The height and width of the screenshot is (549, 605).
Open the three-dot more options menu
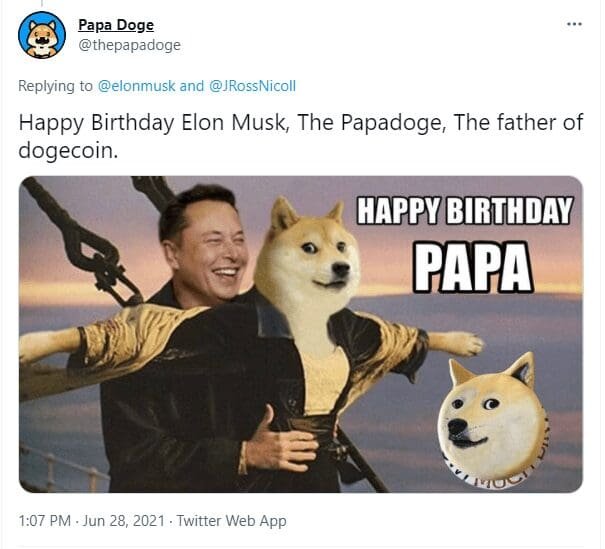point(574,24)
